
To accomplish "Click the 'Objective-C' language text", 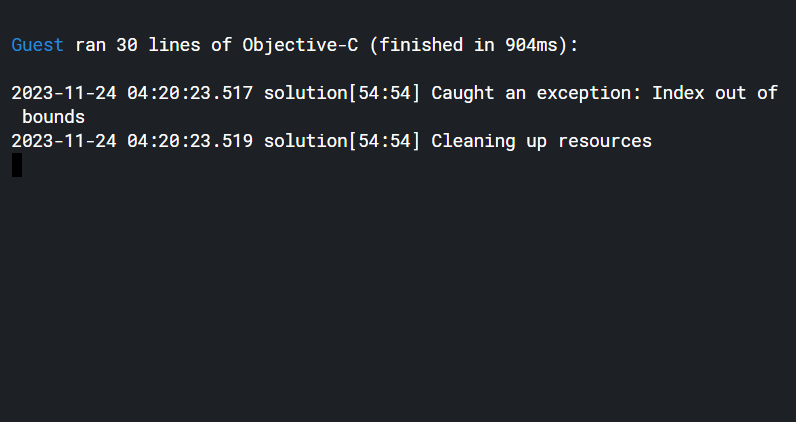I will pos(300,46).
